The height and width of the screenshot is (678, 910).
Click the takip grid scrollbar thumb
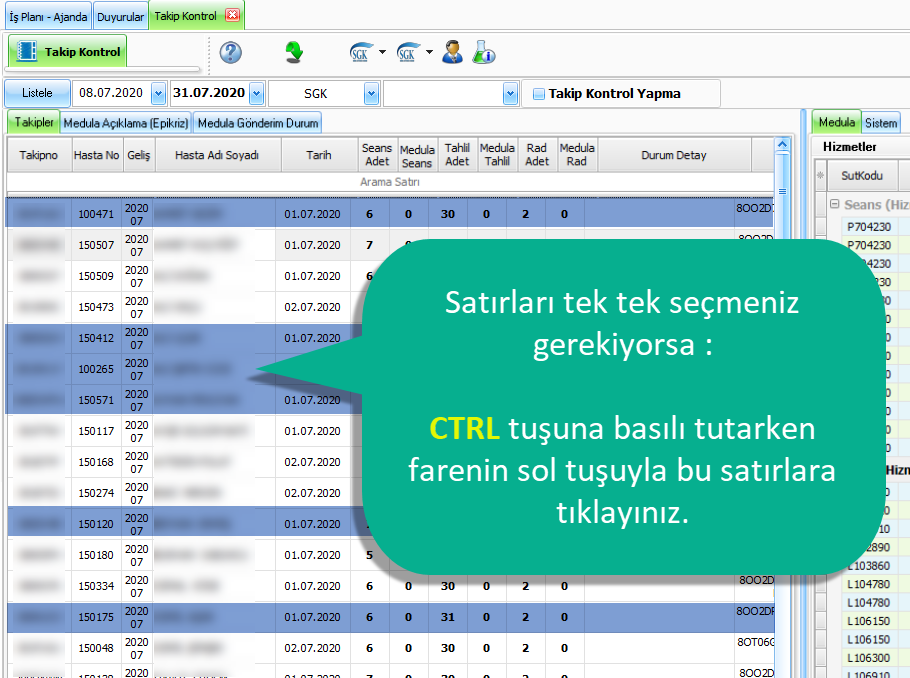coord(782,192)
